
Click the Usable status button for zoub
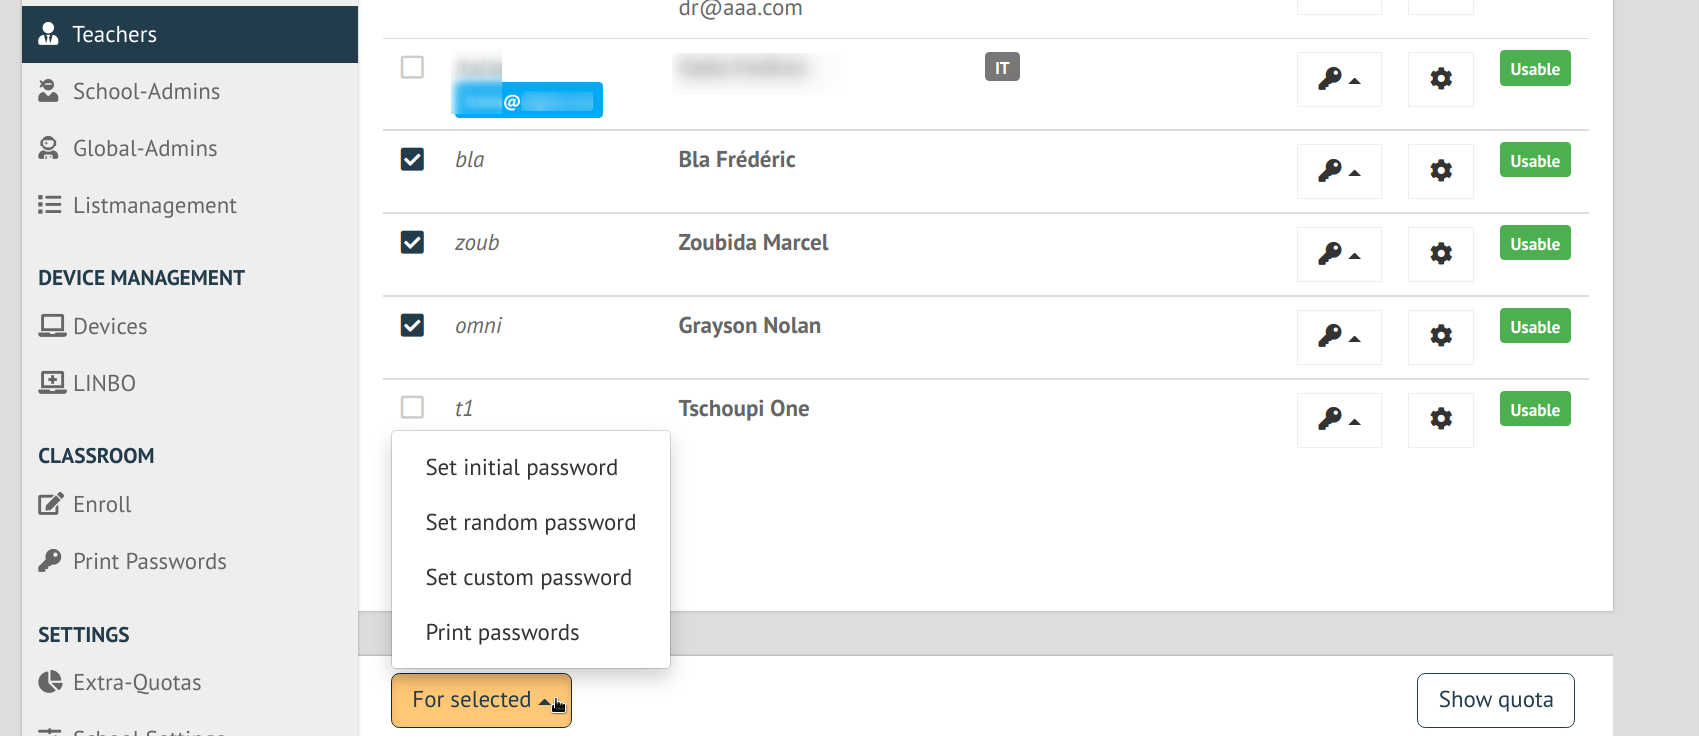pos(1535,243)
